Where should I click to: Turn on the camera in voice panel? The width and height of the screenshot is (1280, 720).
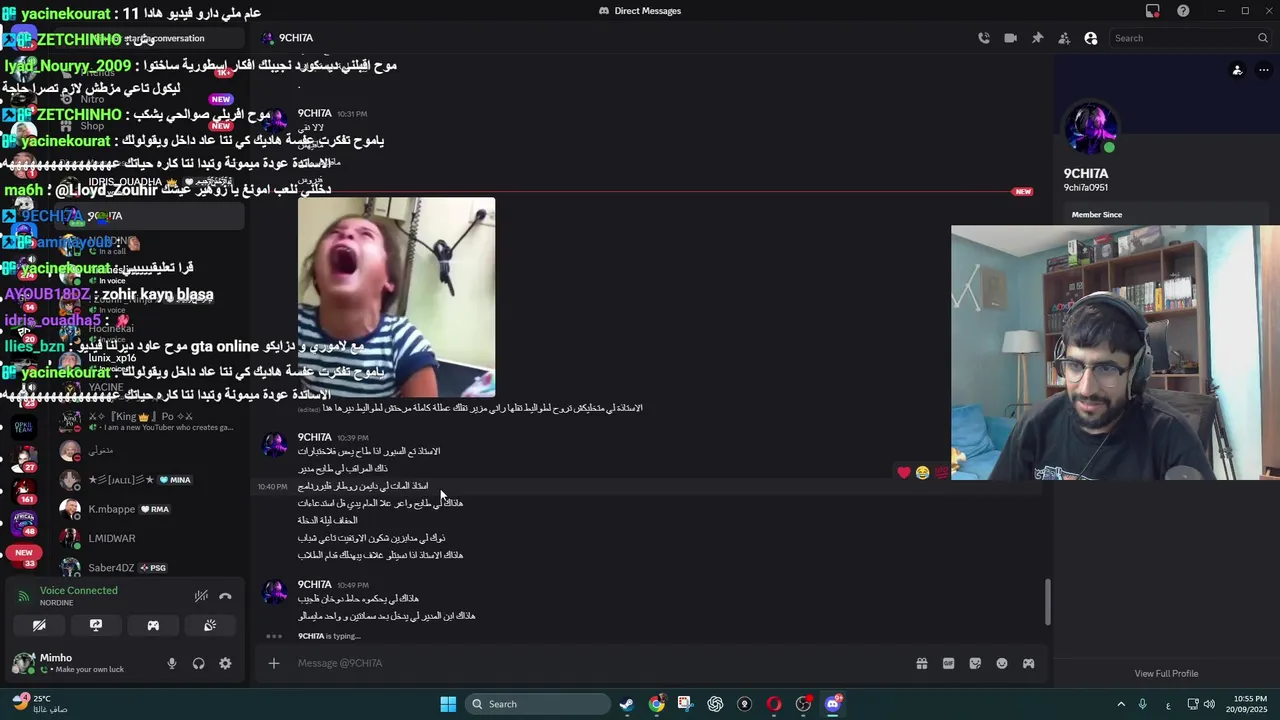(x=39, y=625)
